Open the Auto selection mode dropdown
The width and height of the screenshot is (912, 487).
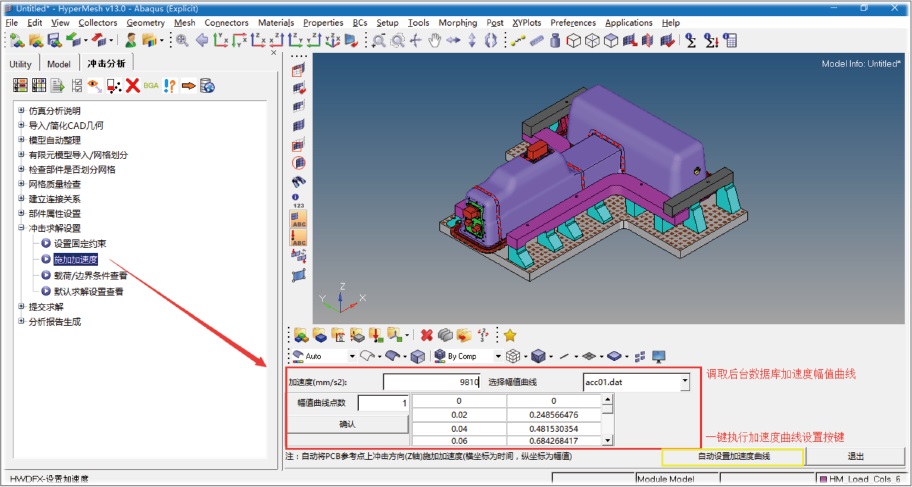pos(352,356)
